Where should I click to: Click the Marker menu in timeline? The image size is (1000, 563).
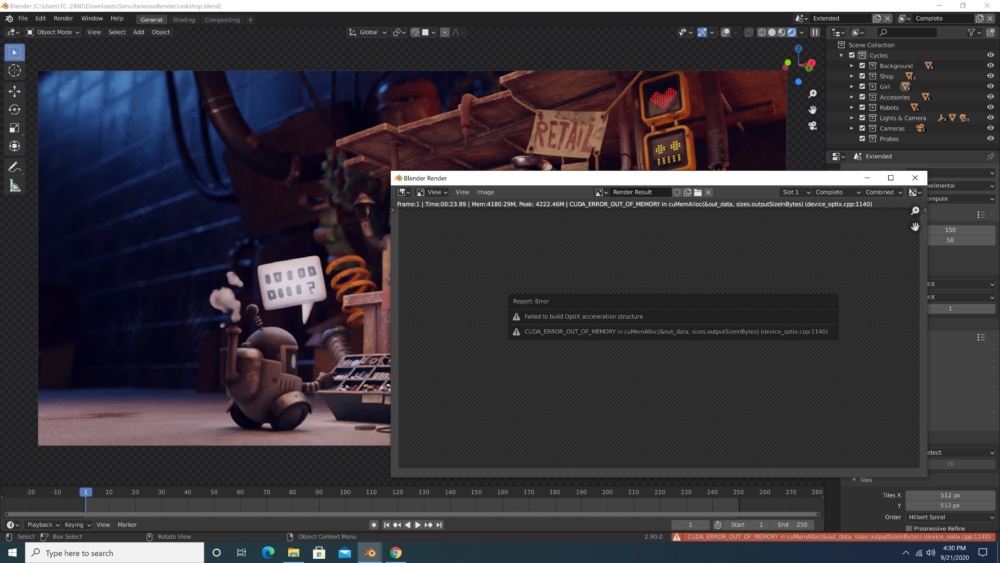point(127,525)
